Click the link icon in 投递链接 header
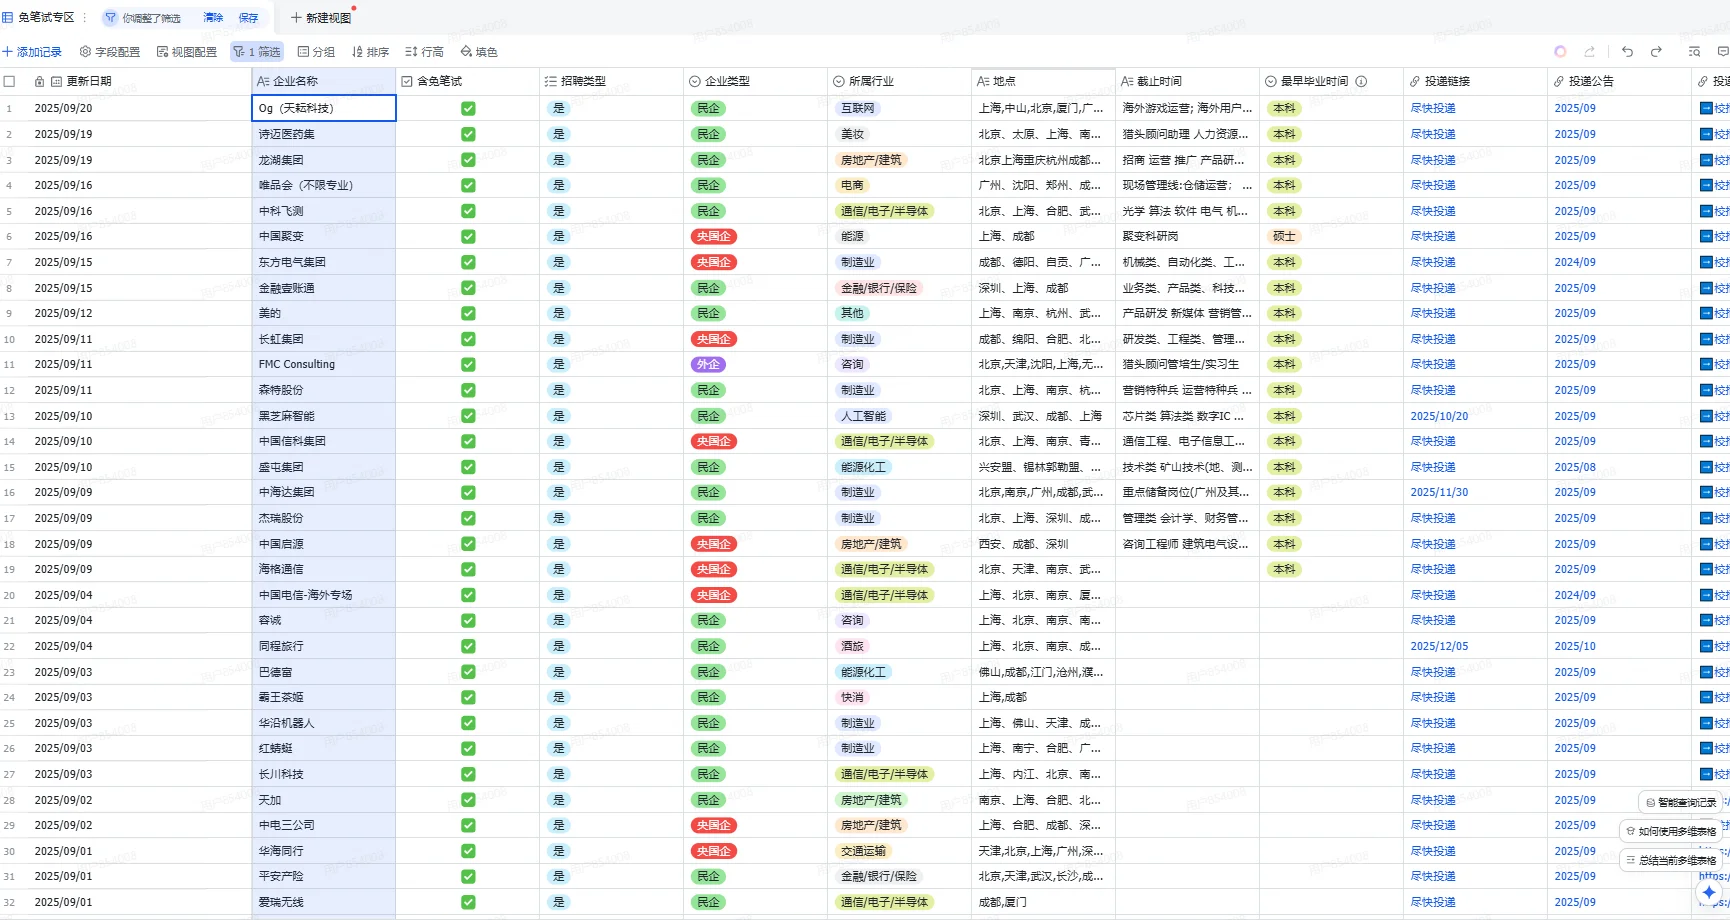The image size is (1730, 920). pyautogui.click(x=1415, y=82)
